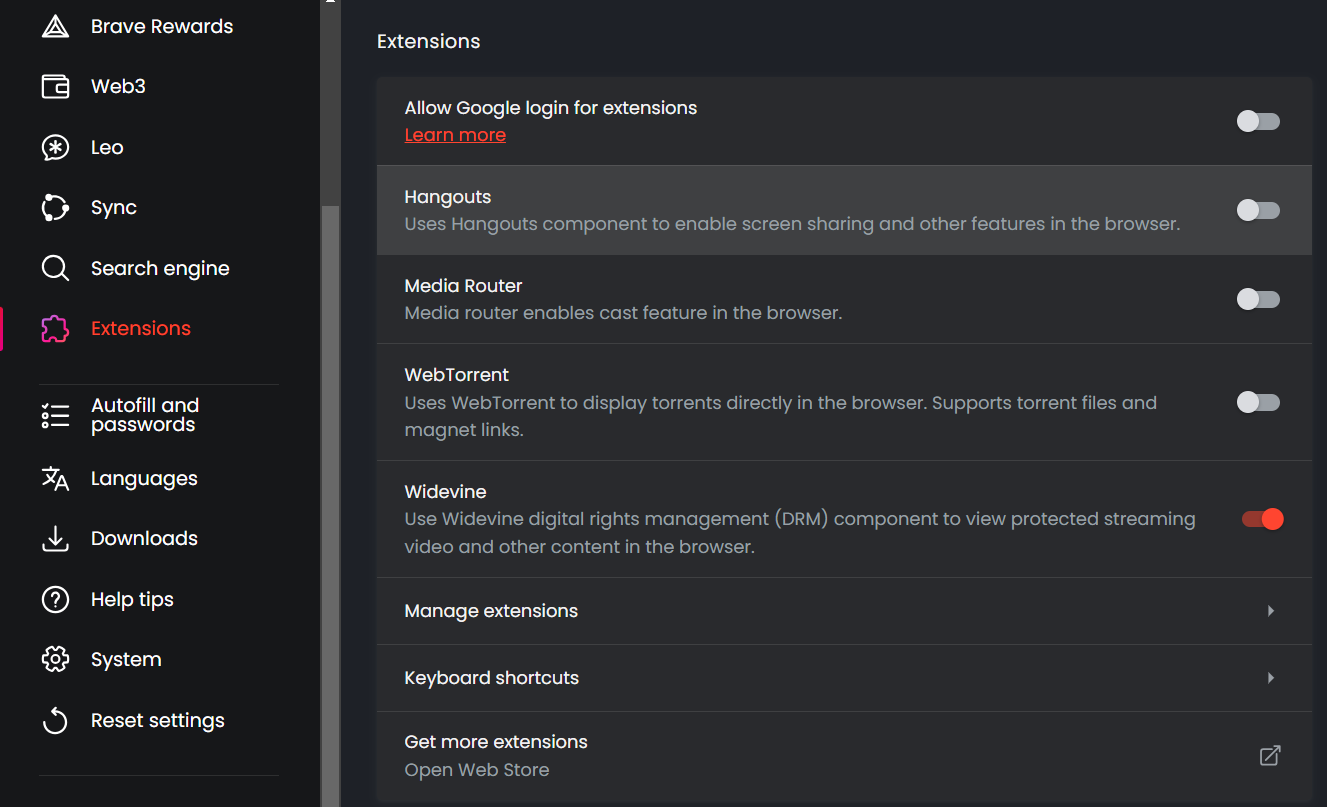Enable Allow Google login for extensions toggle
1327x807 pixels.
coord(1258,121)
